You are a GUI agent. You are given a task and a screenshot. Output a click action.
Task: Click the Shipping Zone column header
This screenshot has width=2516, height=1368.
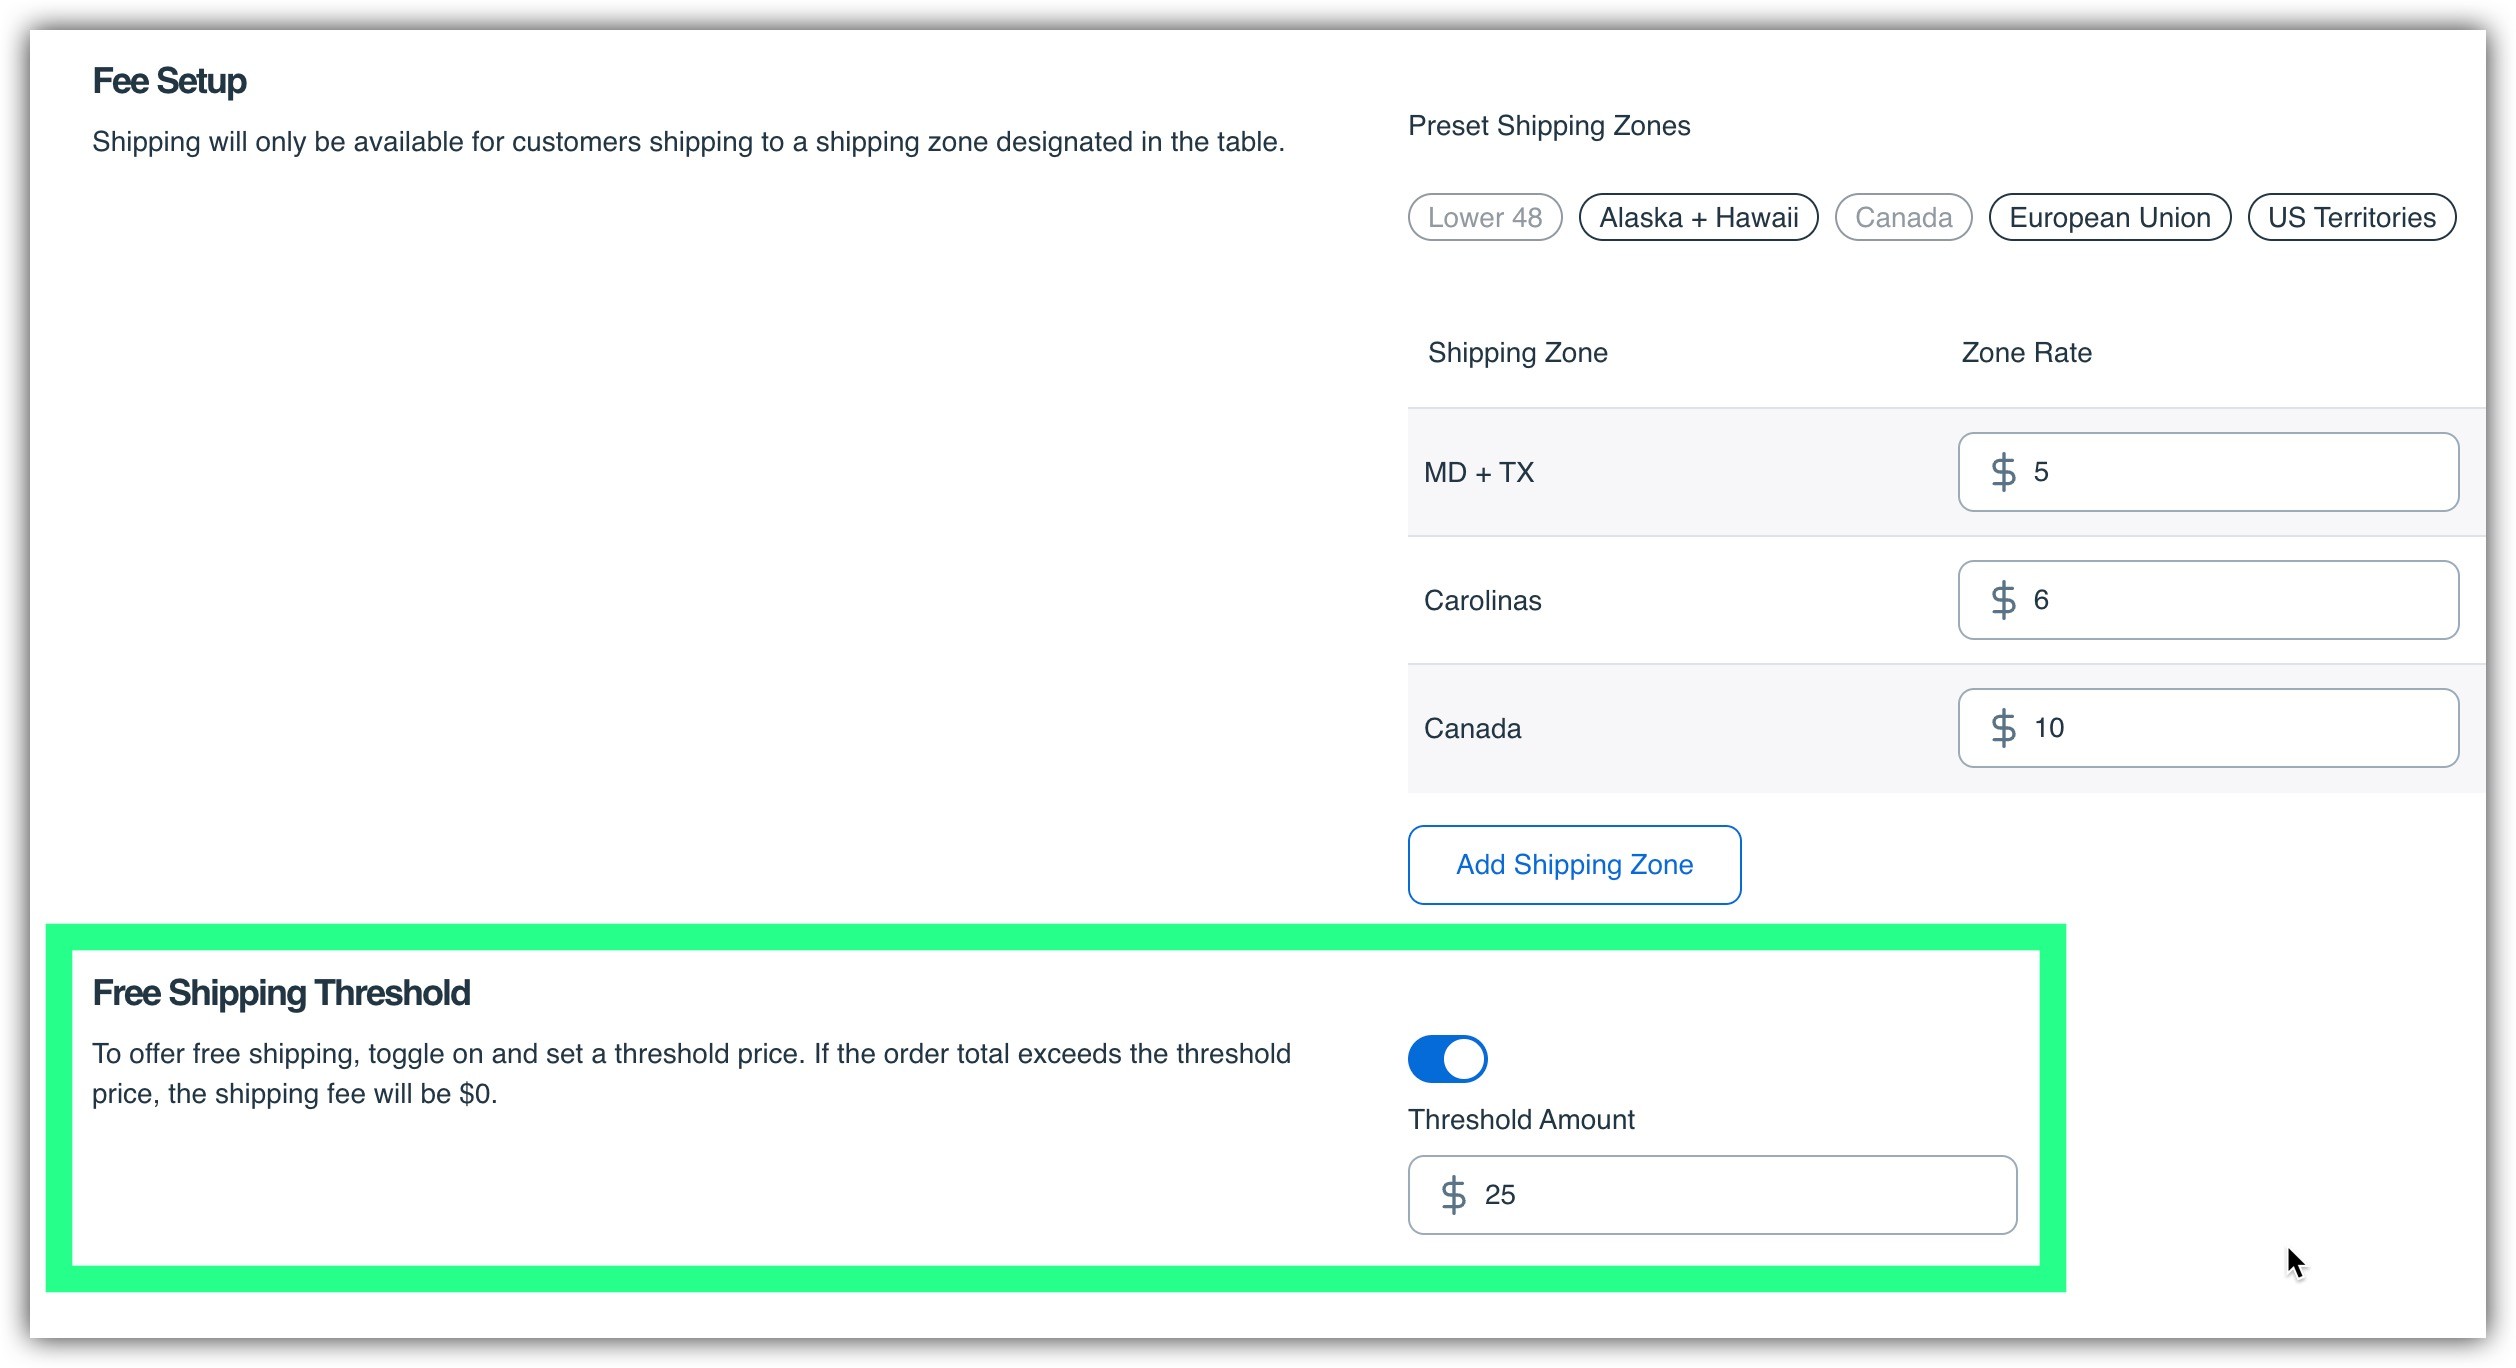[1517, 352]
